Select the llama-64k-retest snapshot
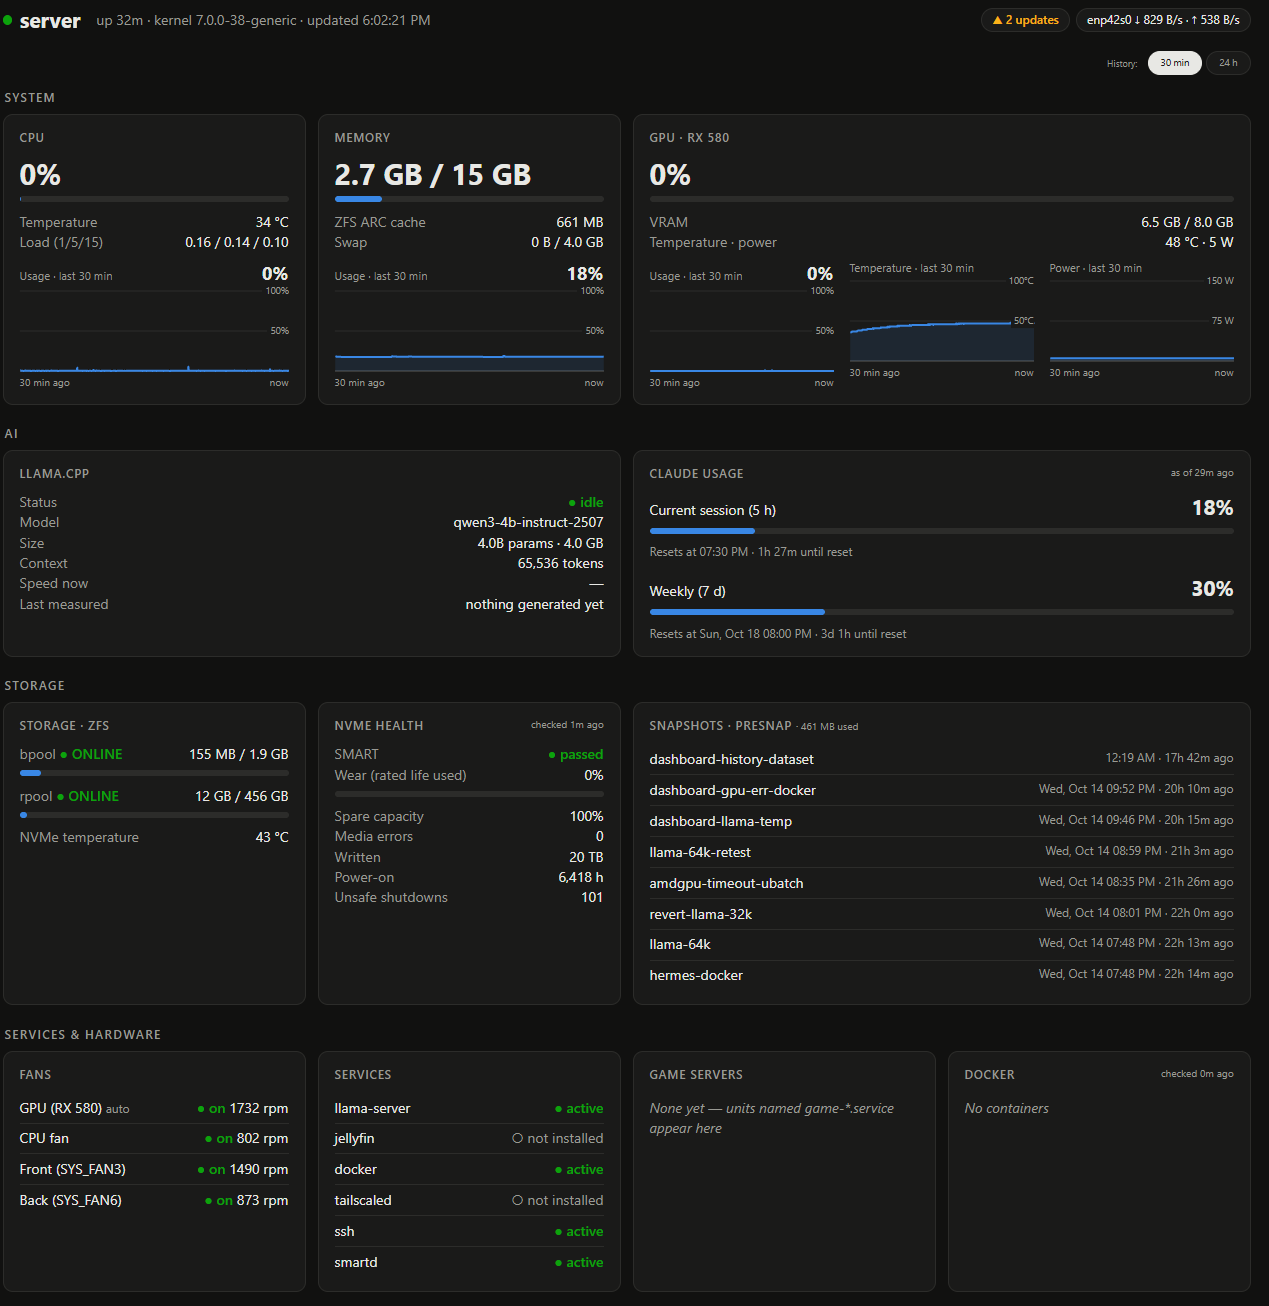Viewport: 1269px width, 1306px height. 941,853
